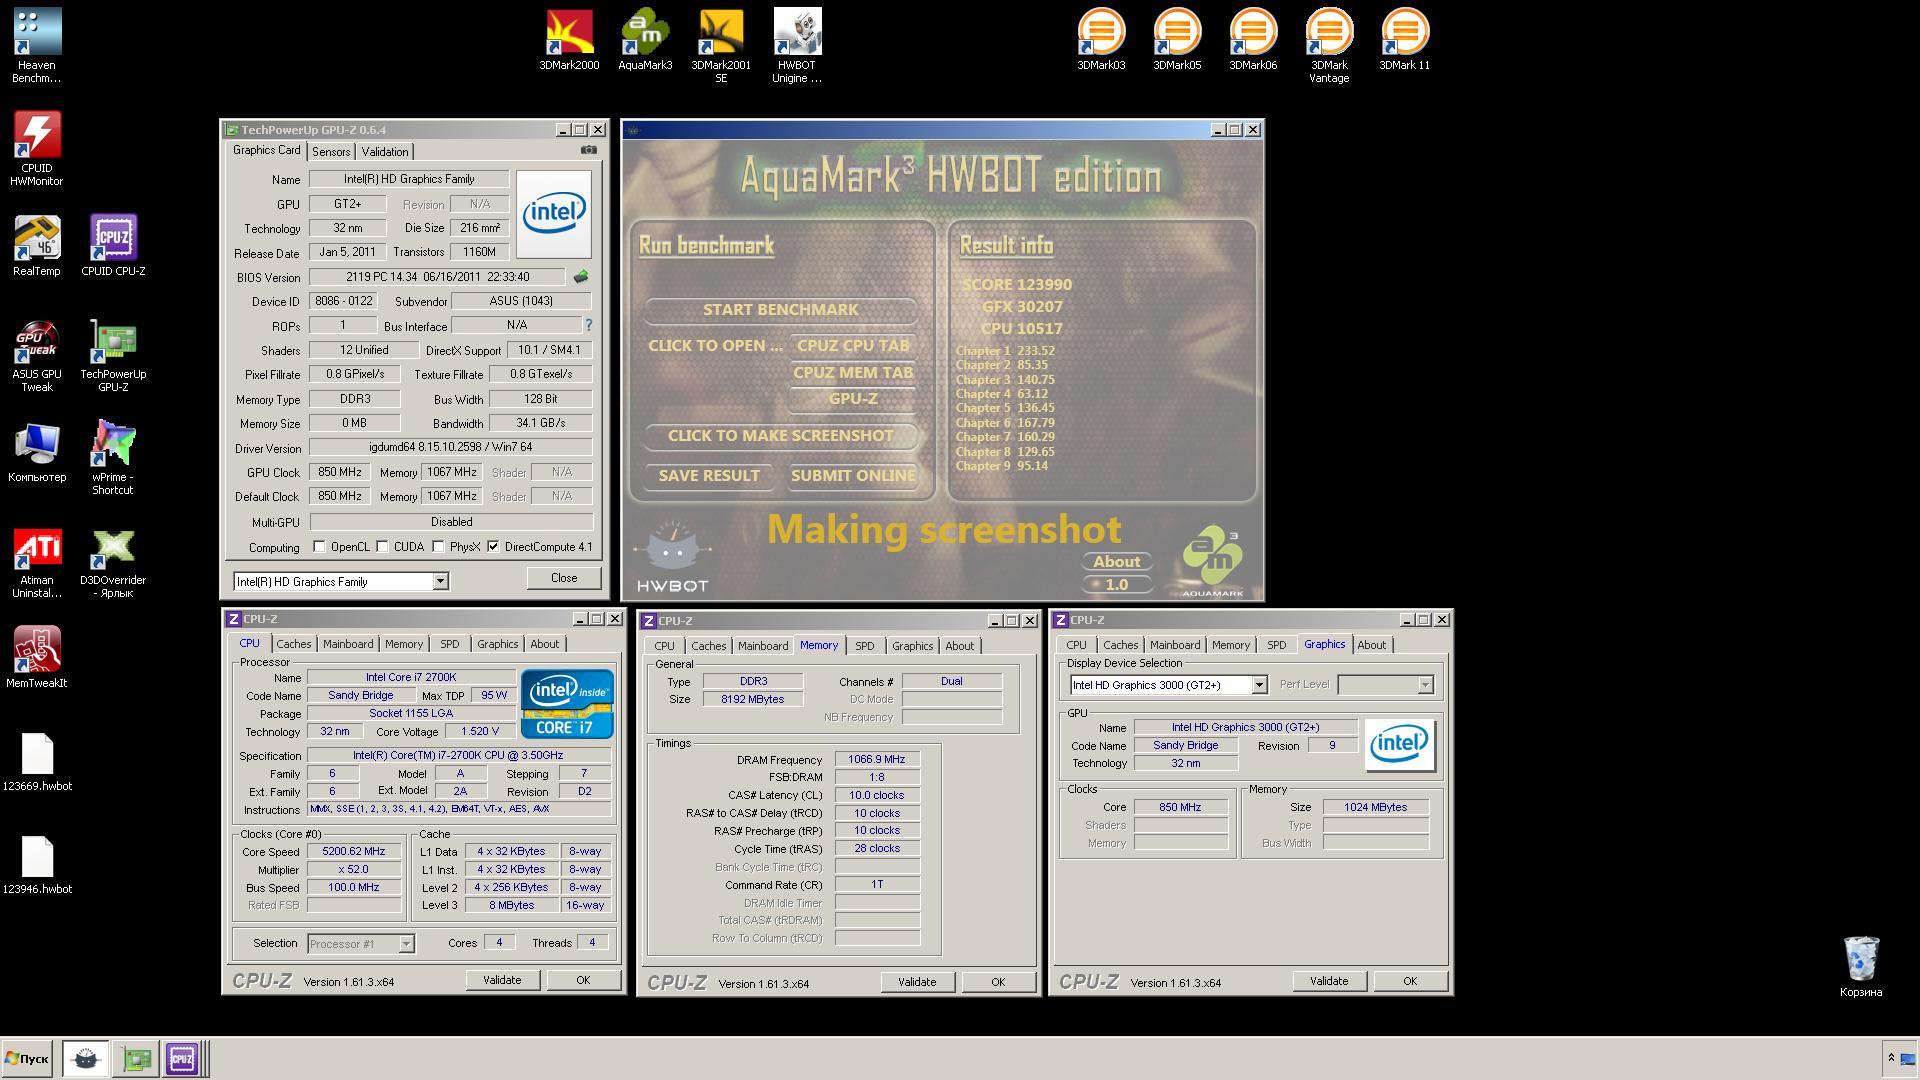Click the DRAM Frequency value field
Image resolution: width=1920 pixels, height=1080 pixels.
coord(877,760)
